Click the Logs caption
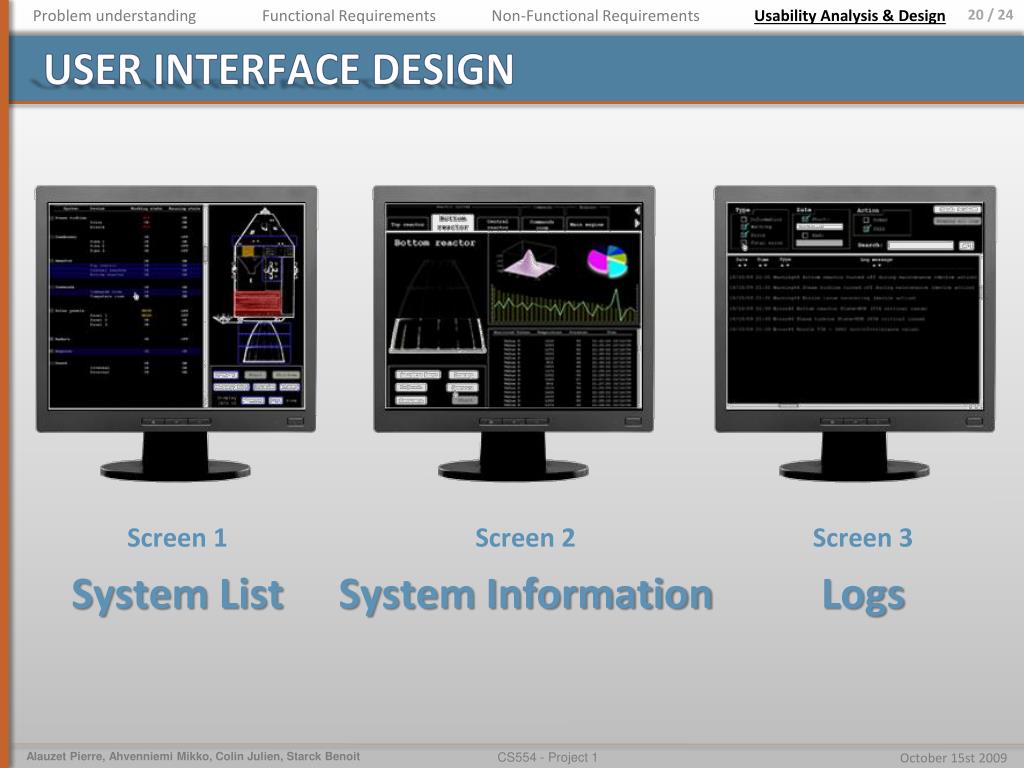Screen dimensions: 1024x768 click(x=863, y=596)
